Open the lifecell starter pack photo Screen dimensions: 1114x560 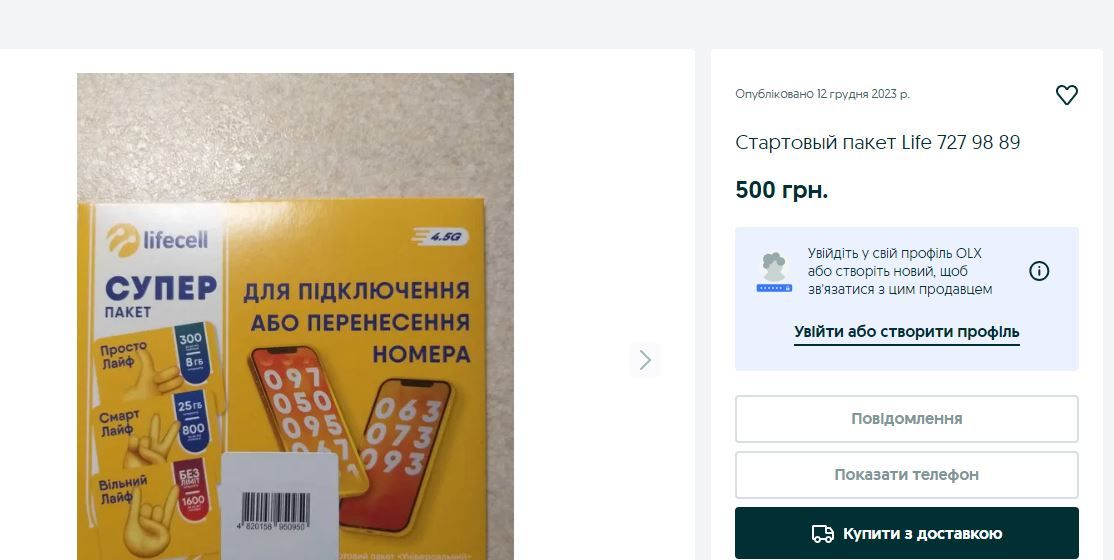[x=295, y=316]
